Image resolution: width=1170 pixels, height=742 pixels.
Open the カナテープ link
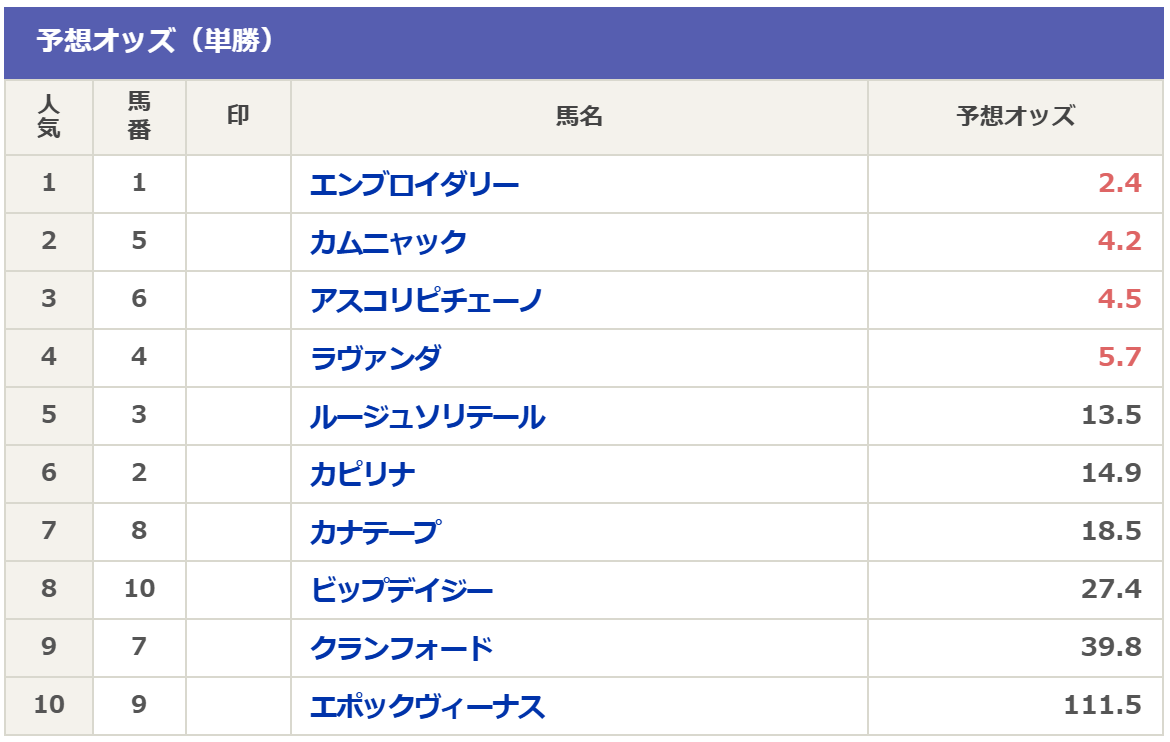[x=375, y=533]
